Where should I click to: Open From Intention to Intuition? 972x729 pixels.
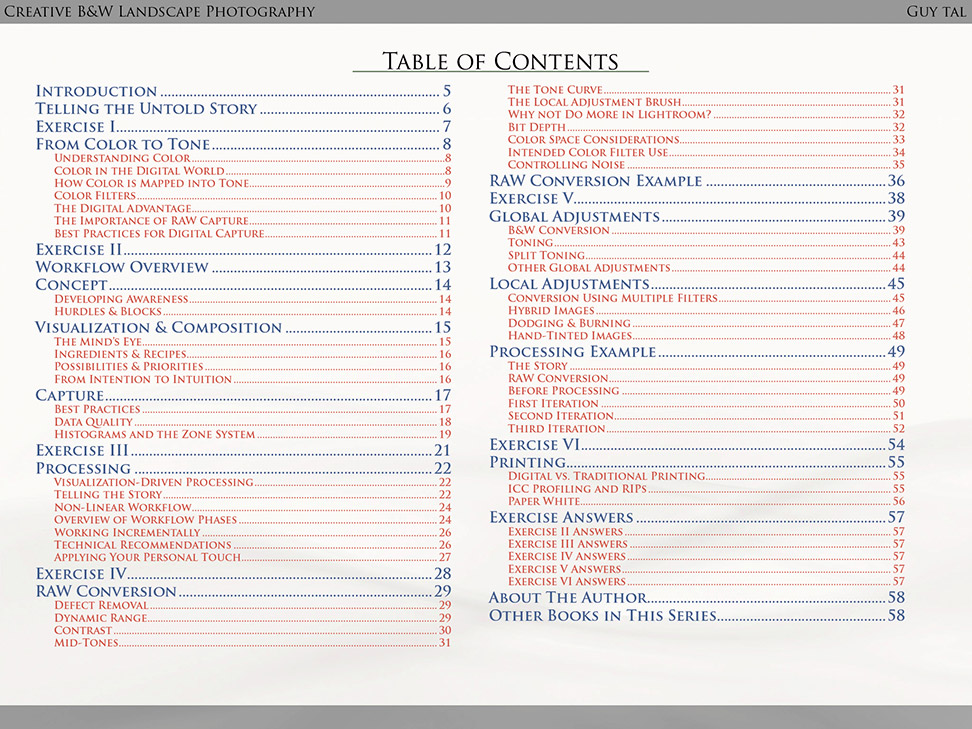[x=252, y=379]
